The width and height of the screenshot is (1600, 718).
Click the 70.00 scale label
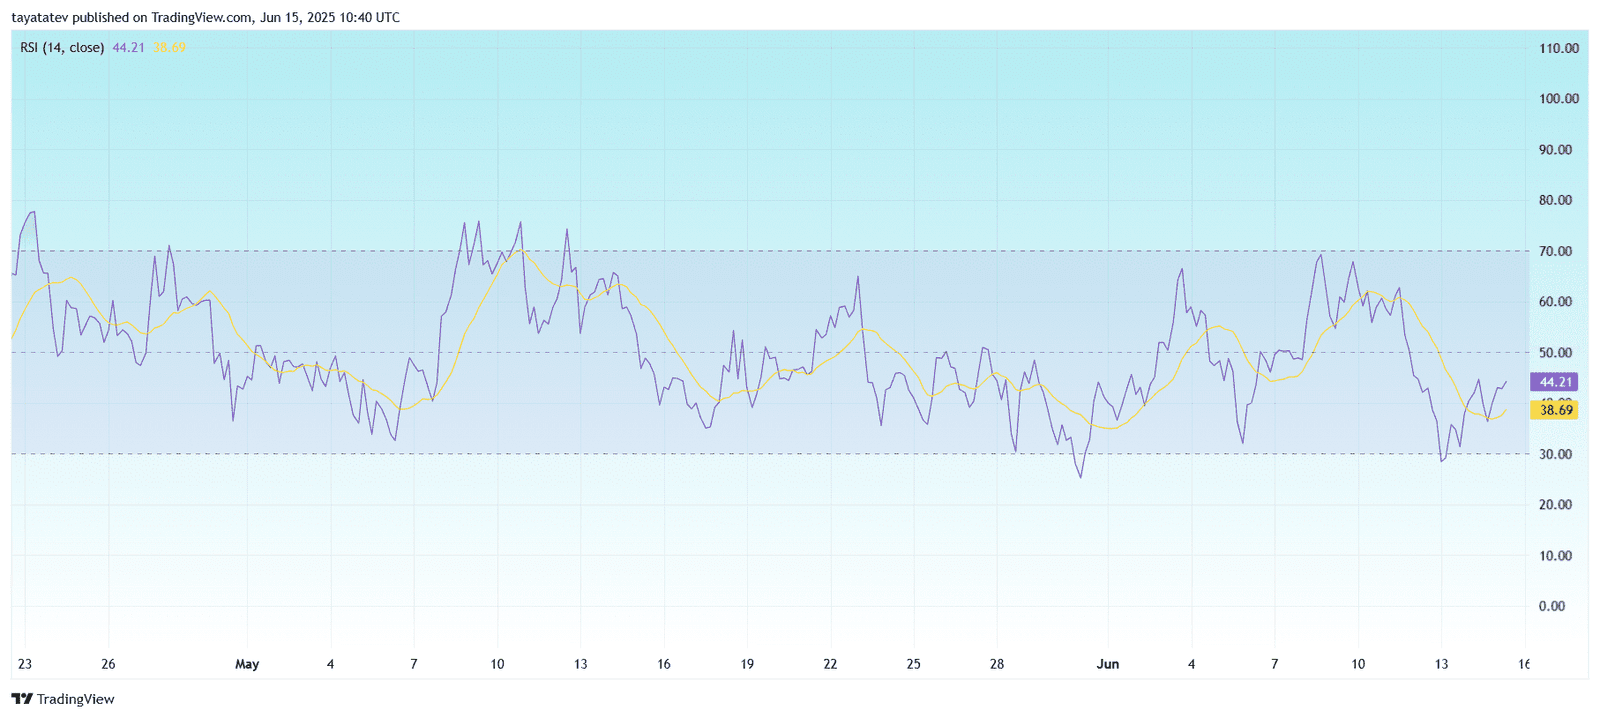(x=1555, y=251)
